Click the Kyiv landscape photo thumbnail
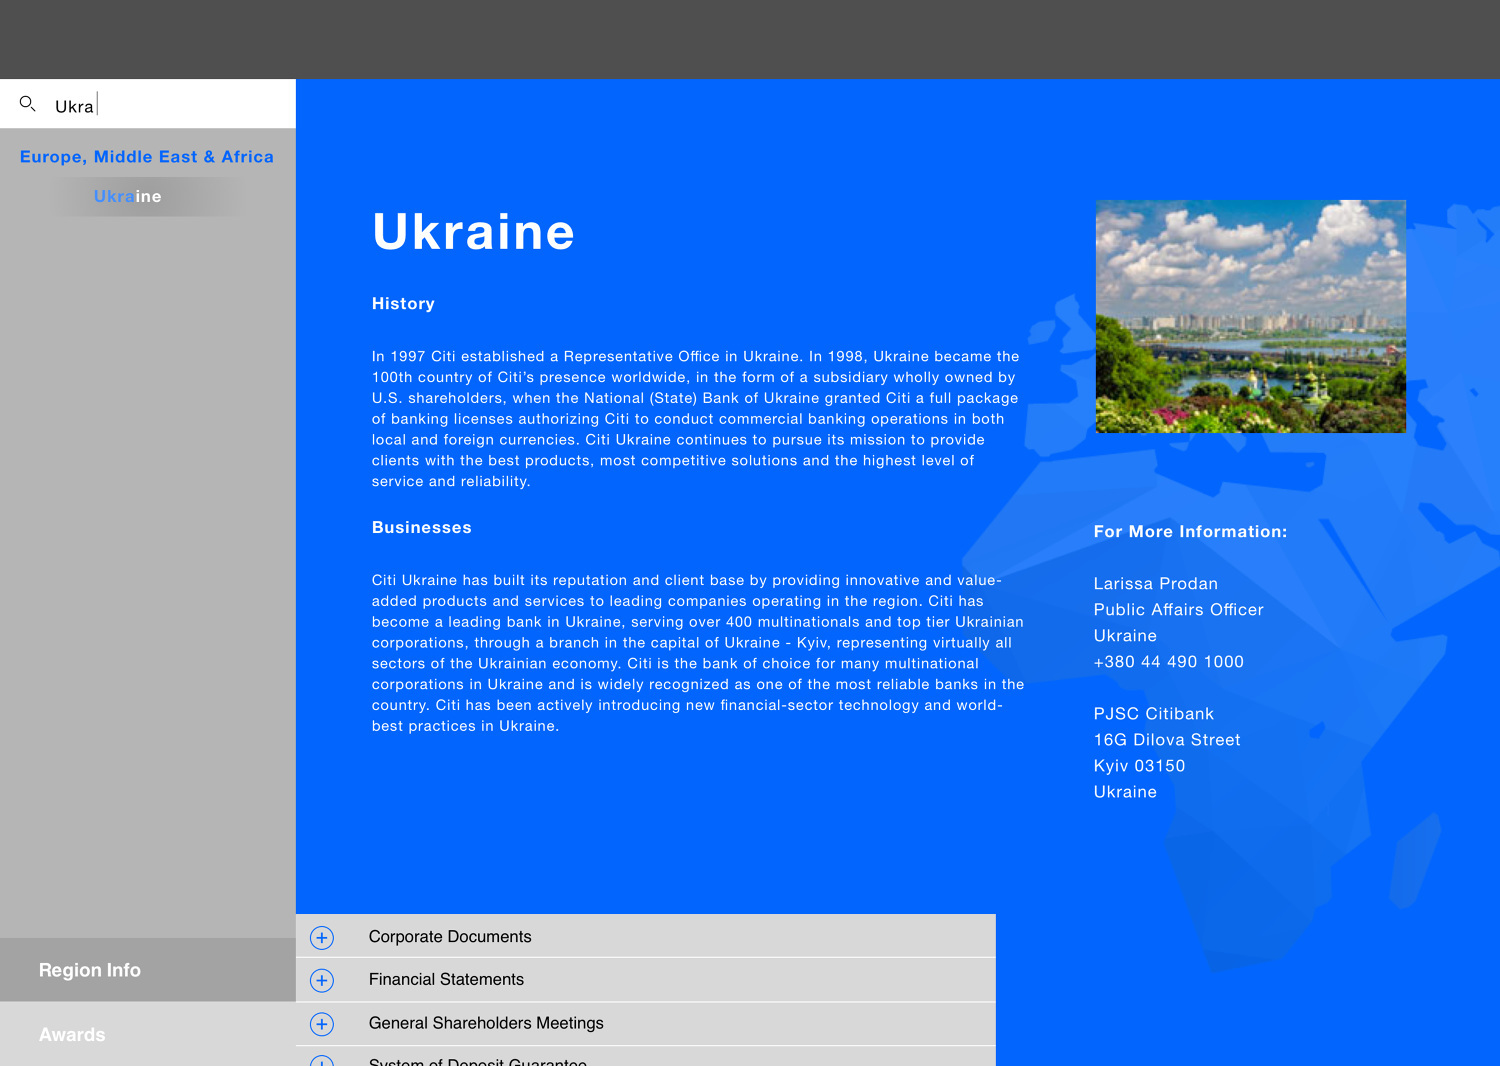 click(x=1251, y=316)
